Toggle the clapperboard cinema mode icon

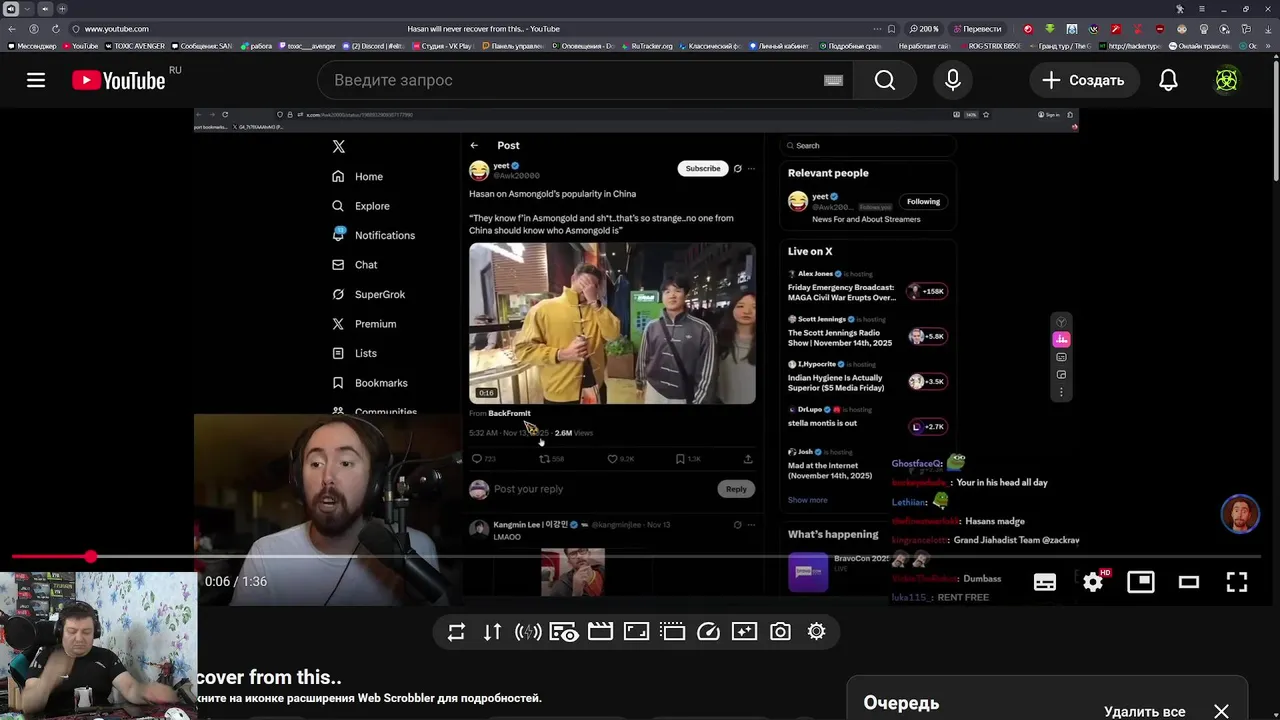click(600, 632)
